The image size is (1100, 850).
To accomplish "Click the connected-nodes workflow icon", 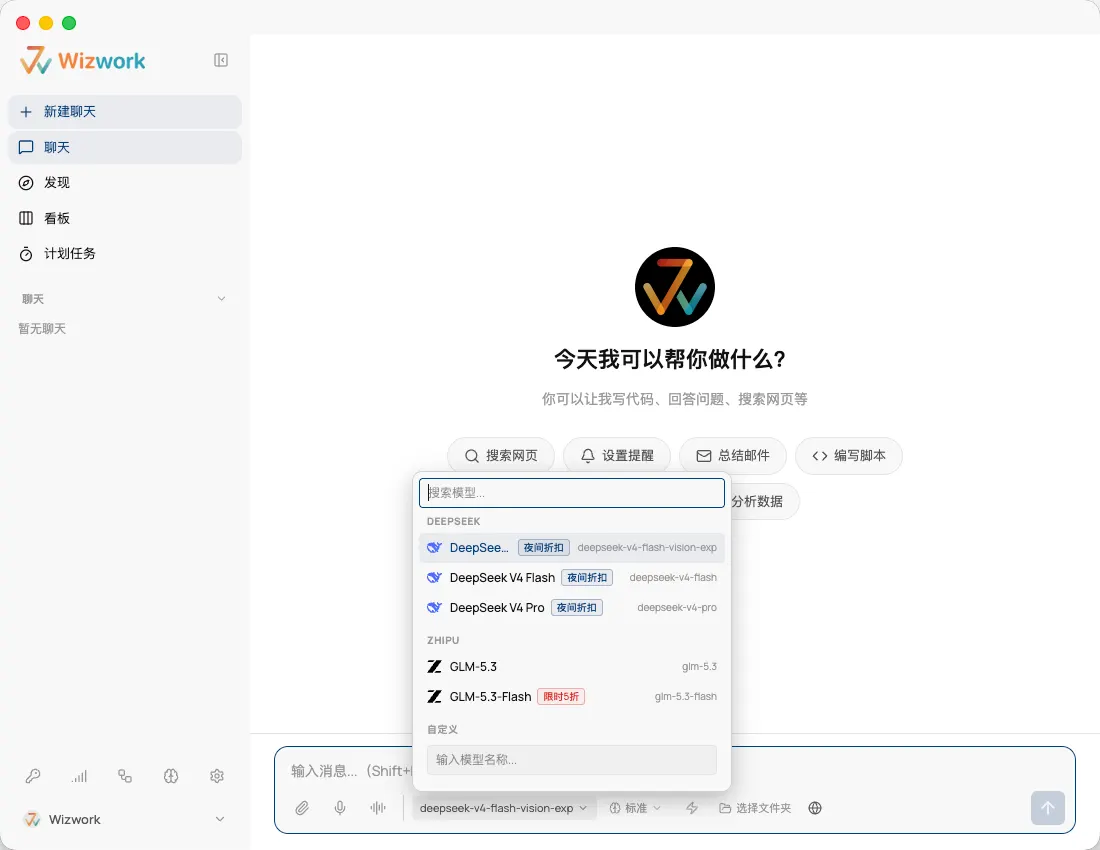I will [x=125, y=776].
